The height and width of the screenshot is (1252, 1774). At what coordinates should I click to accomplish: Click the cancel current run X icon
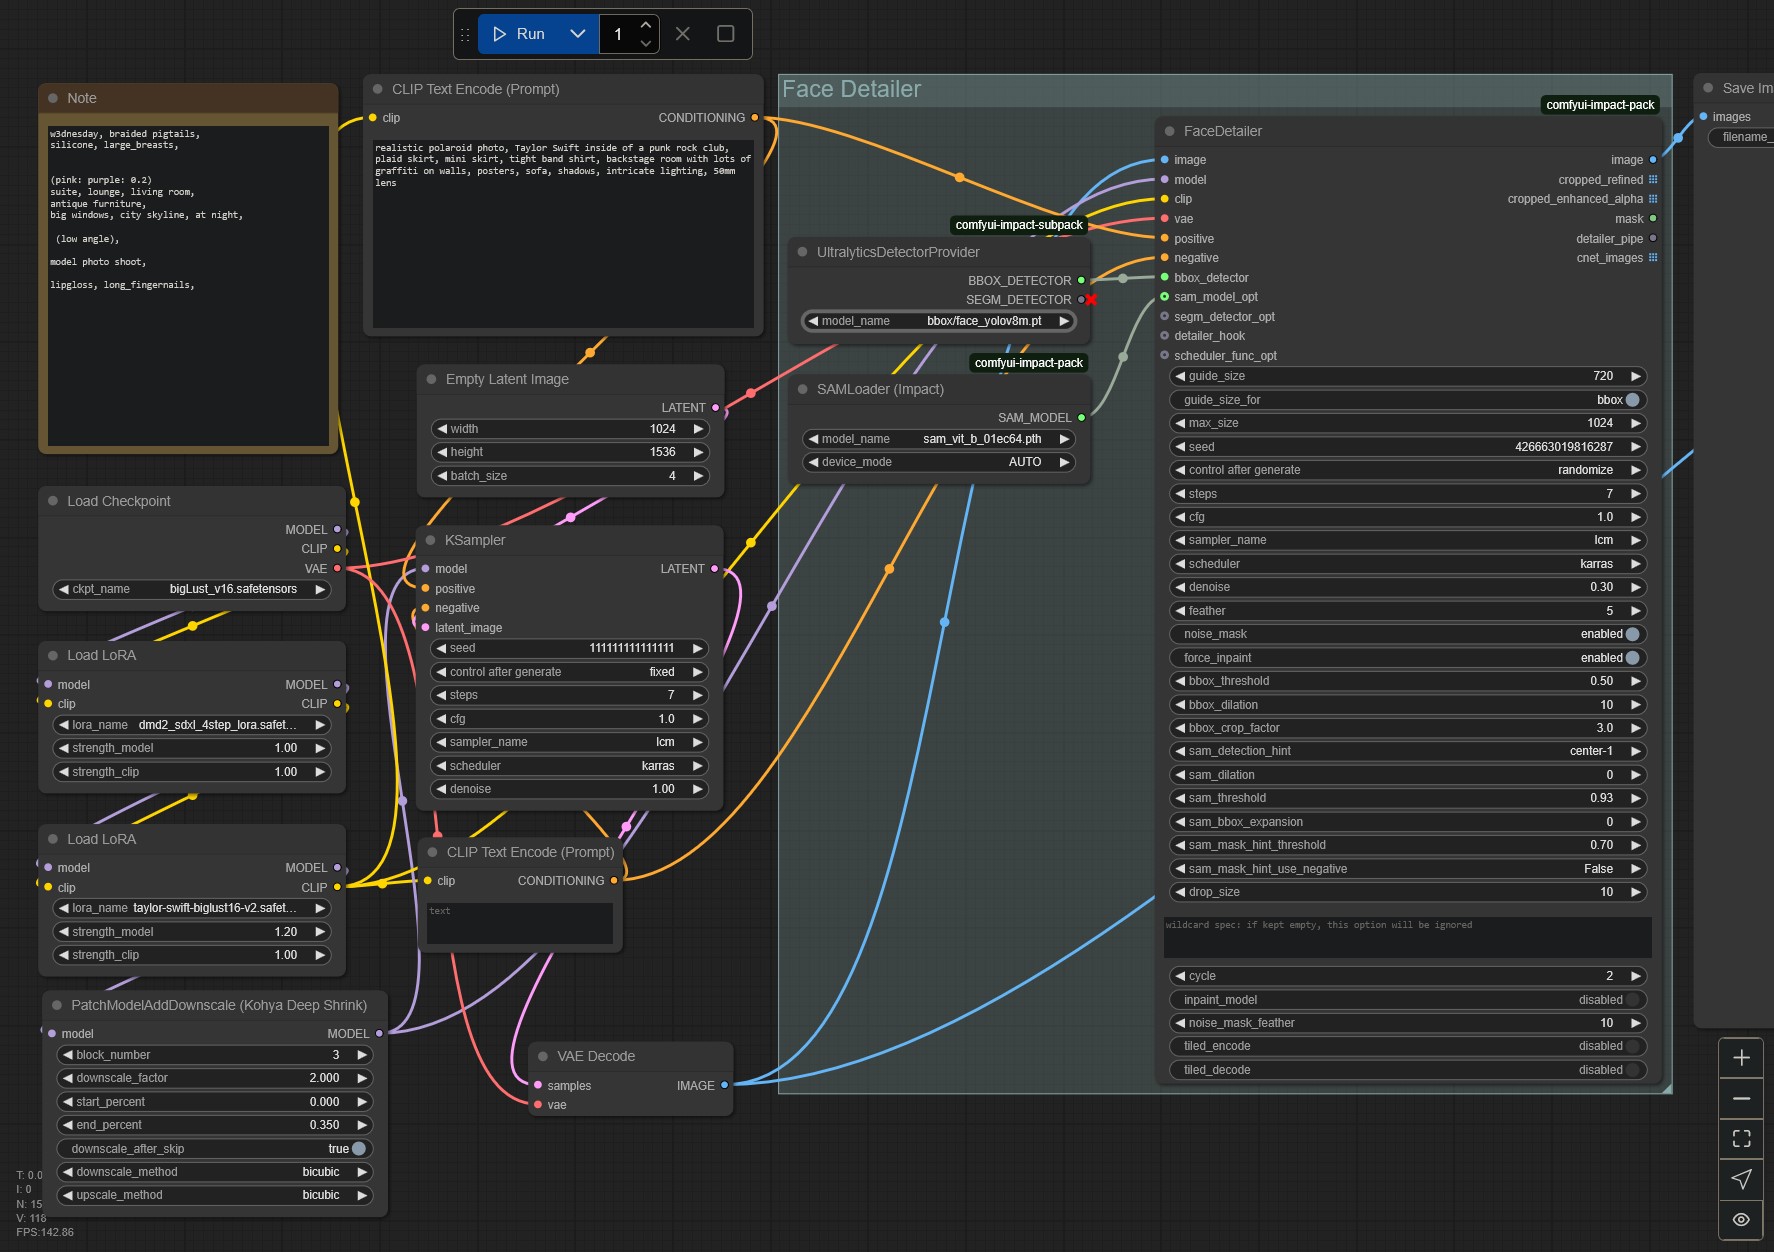[x=683, y=34]
